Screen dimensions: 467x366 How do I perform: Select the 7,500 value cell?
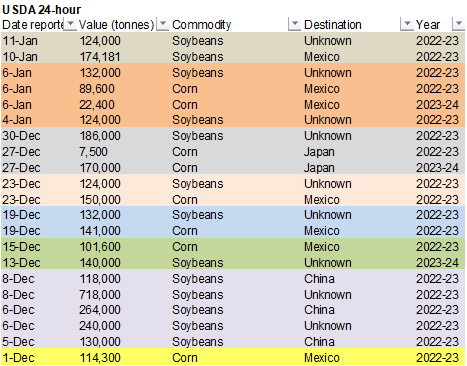click(93, 152)
